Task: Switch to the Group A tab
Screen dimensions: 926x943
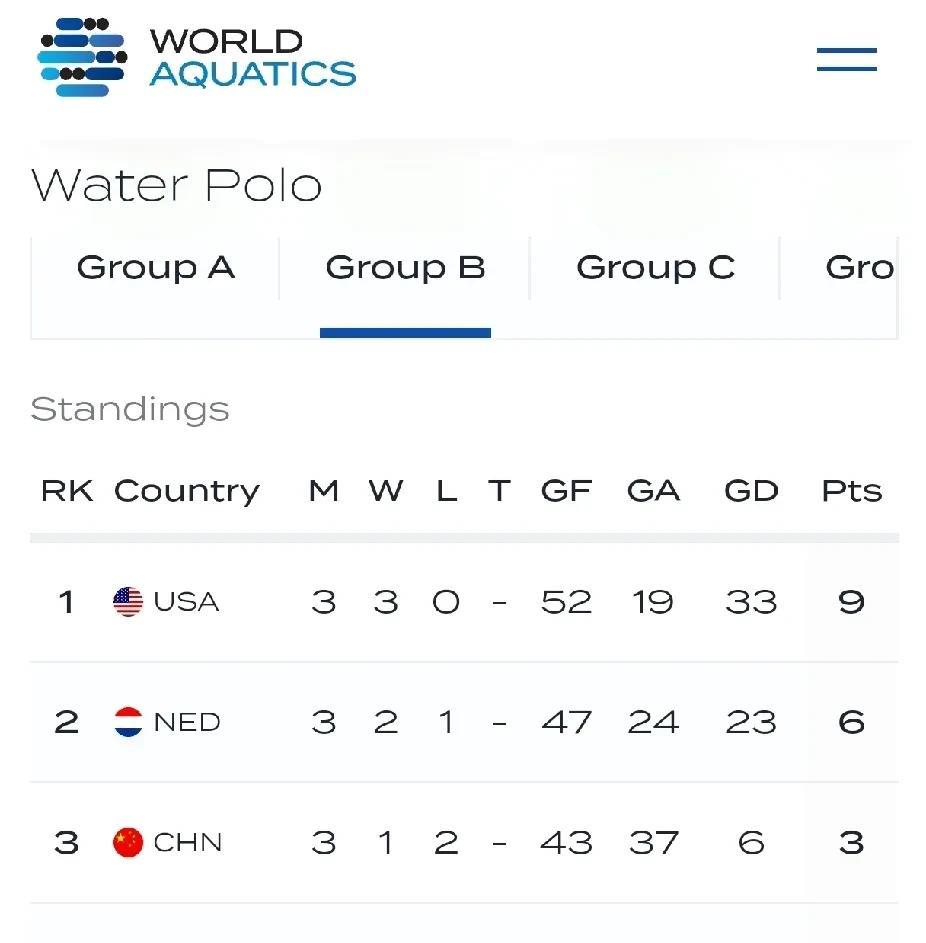Action: pos(155,268)
